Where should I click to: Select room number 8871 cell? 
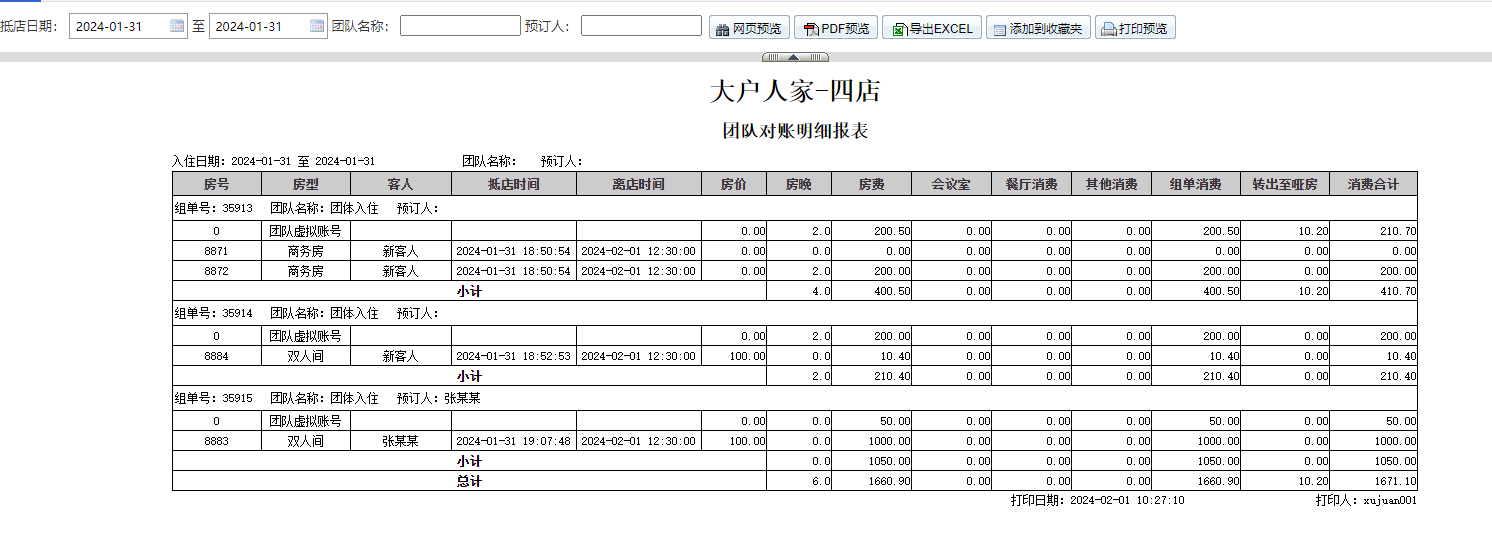pyautogui.click(x=217, y=251)
